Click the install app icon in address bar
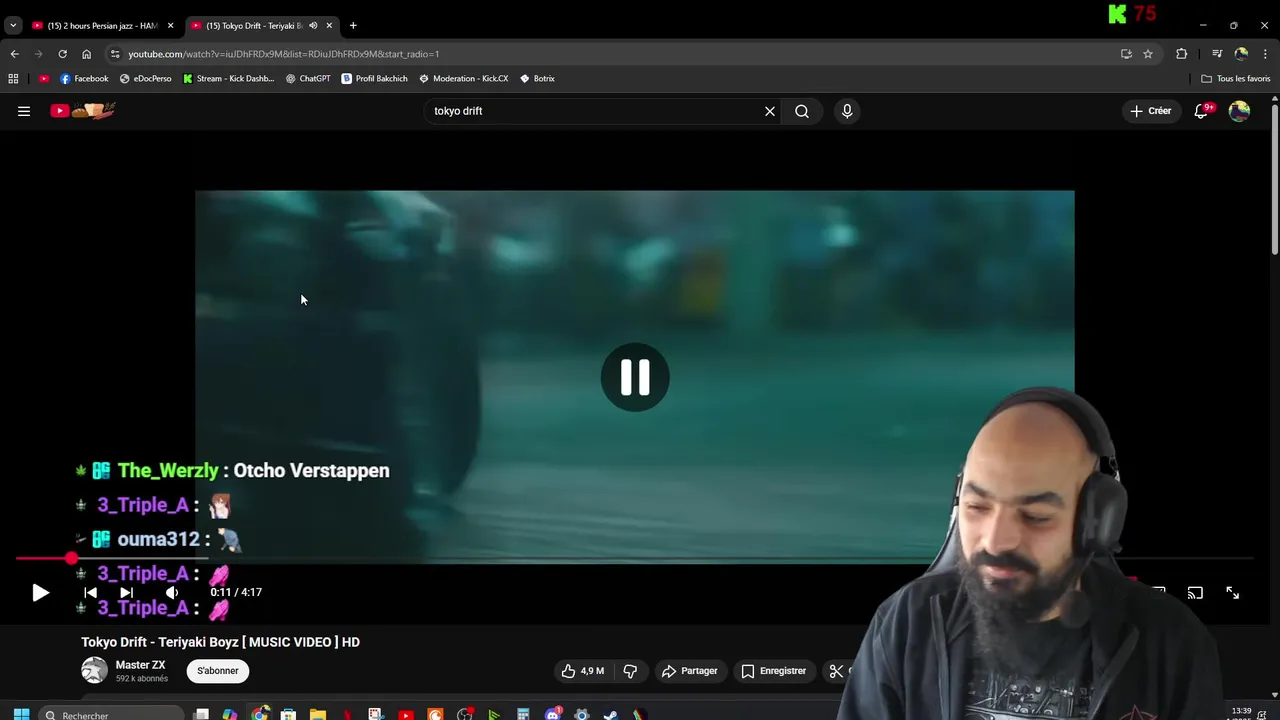The width and height of the screenshot is (1280, 720). coord(1126,54)
